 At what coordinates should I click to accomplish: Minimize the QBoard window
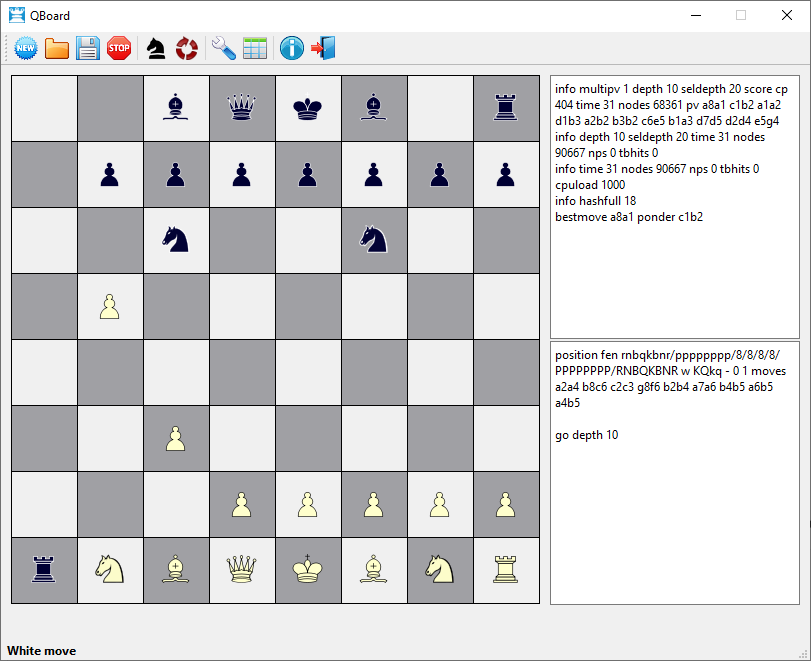click(x=696, y=16)
